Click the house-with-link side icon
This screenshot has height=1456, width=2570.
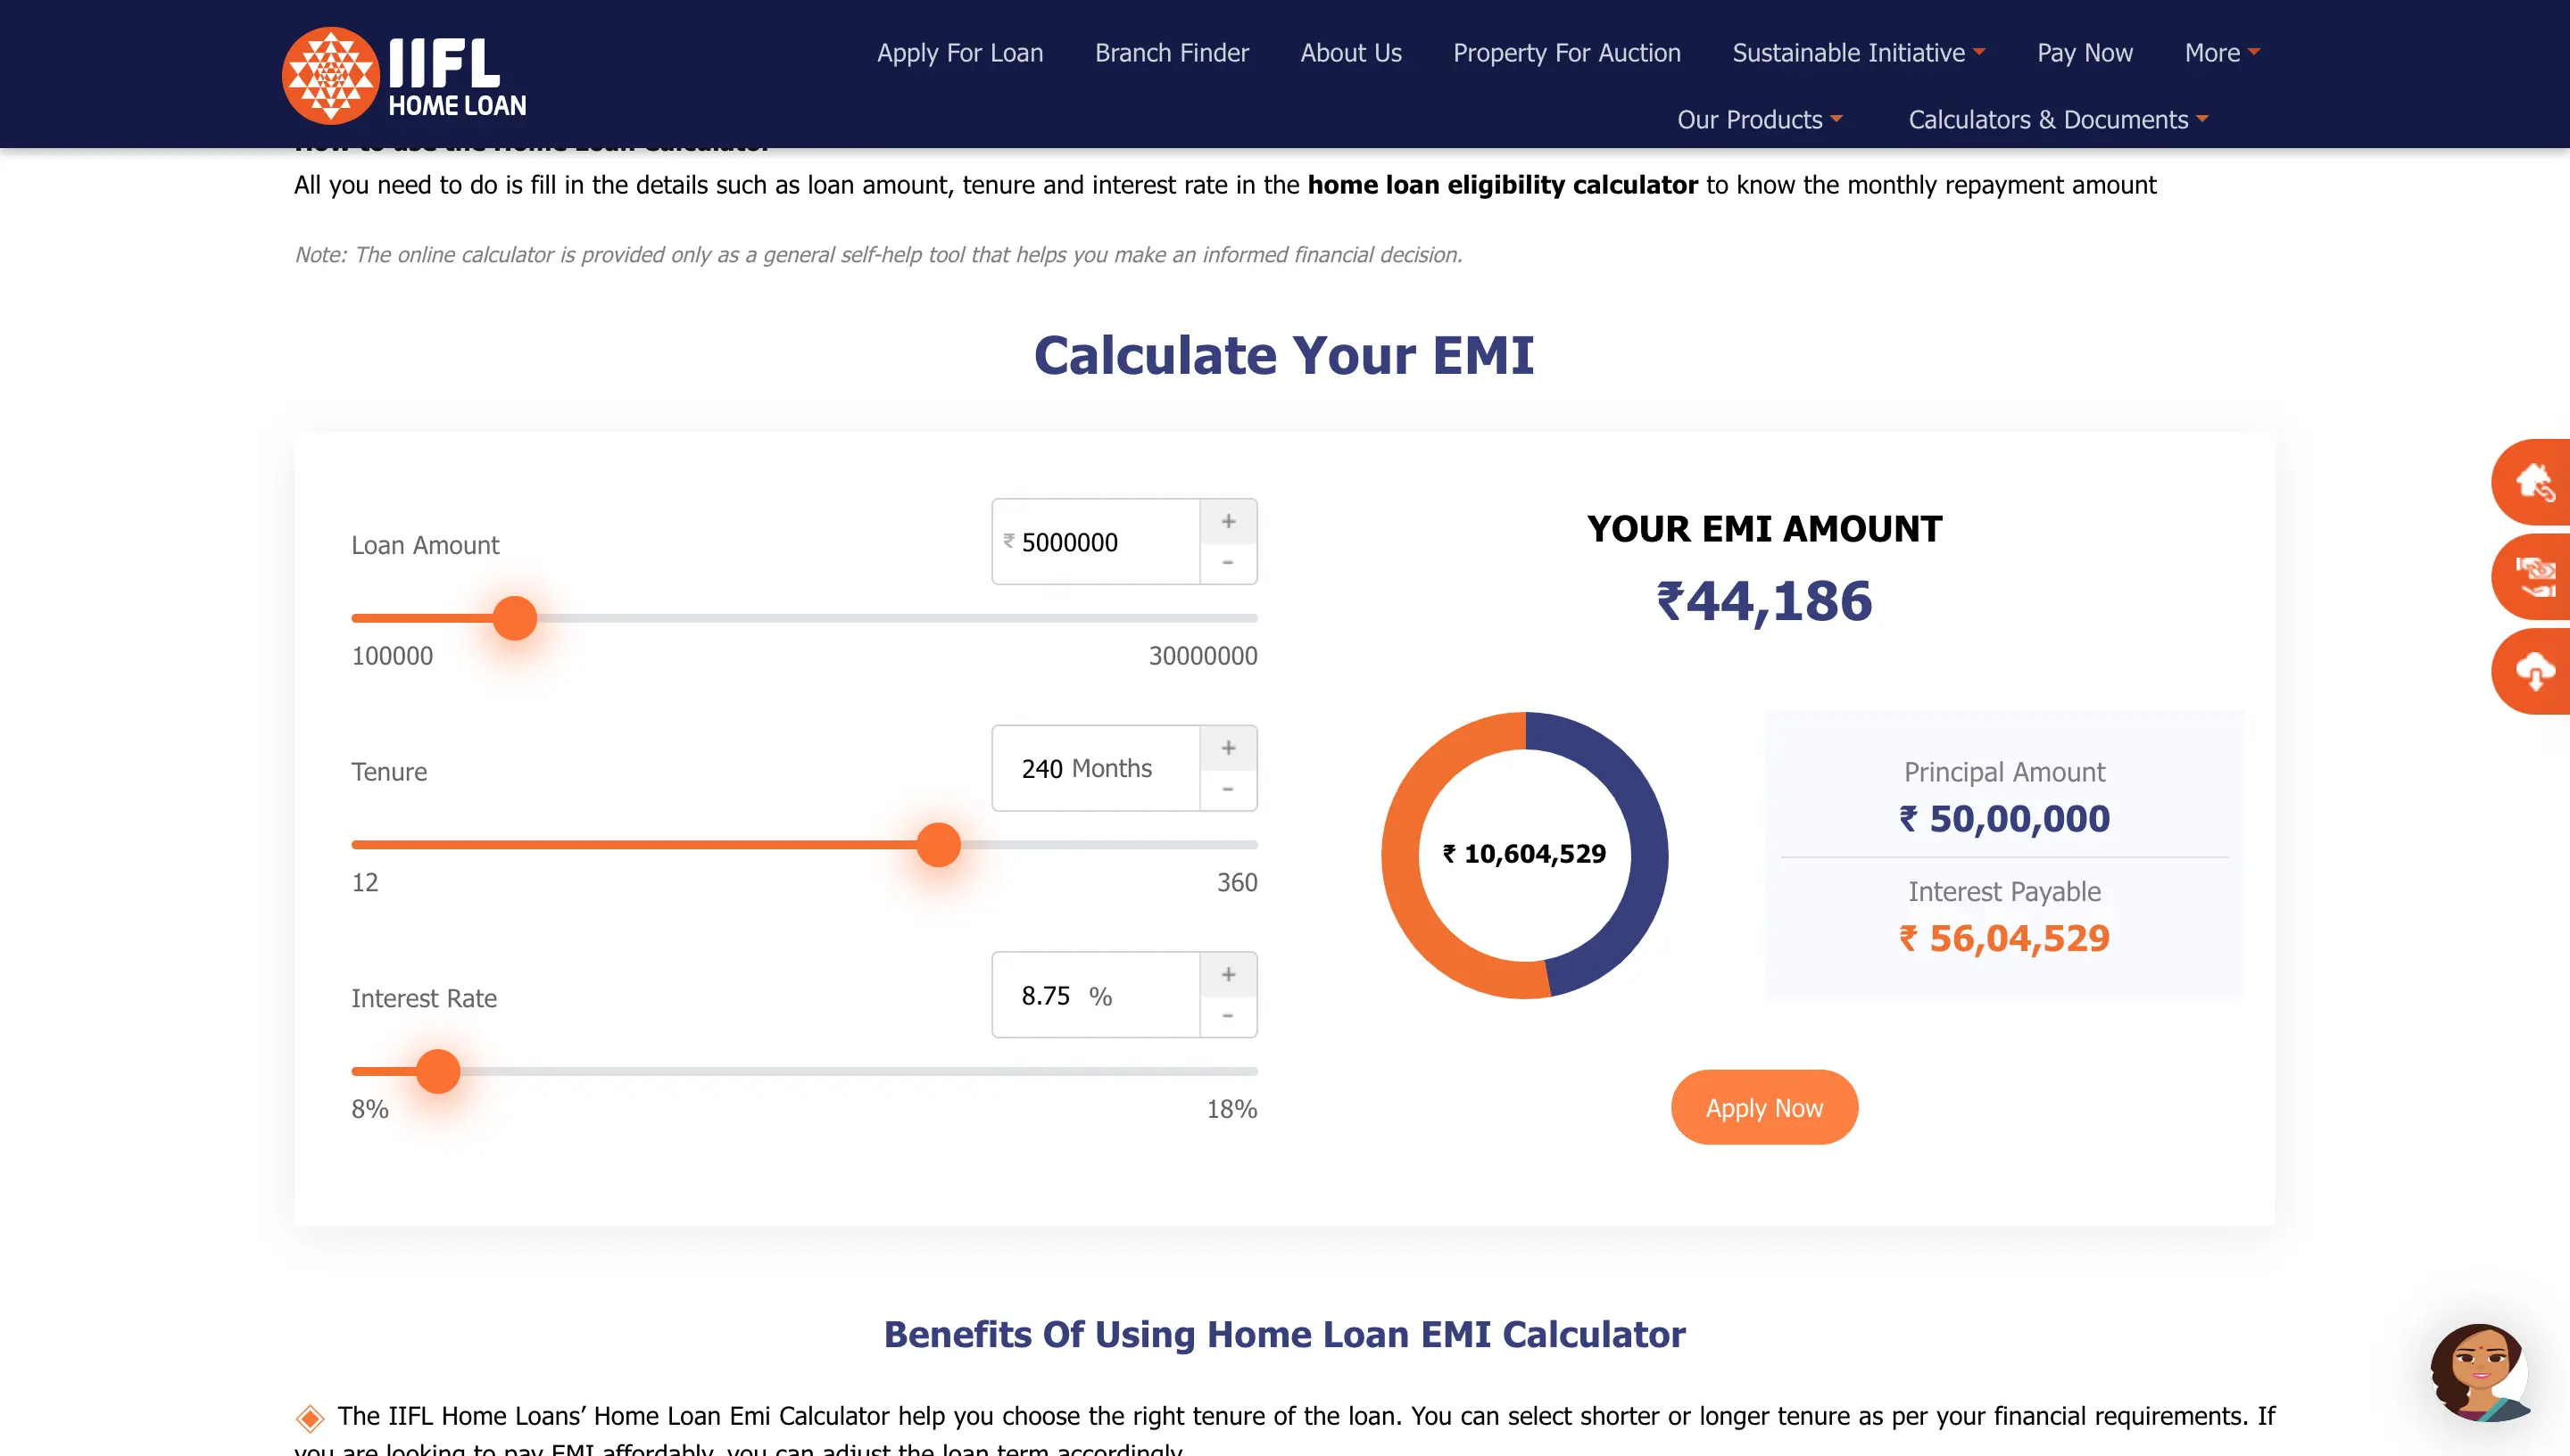point(2534,482)
